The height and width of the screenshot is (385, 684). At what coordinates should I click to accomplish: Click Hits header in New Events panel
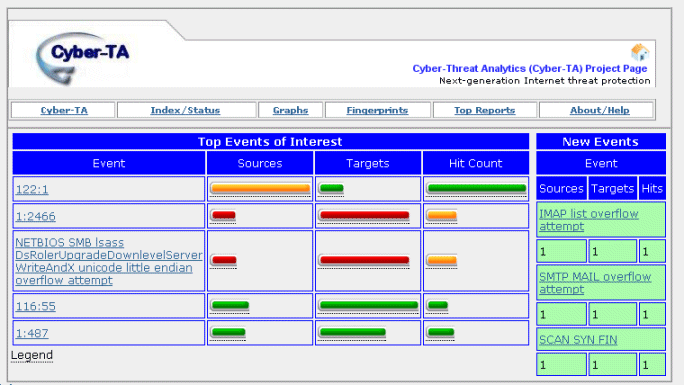point(652,188)
